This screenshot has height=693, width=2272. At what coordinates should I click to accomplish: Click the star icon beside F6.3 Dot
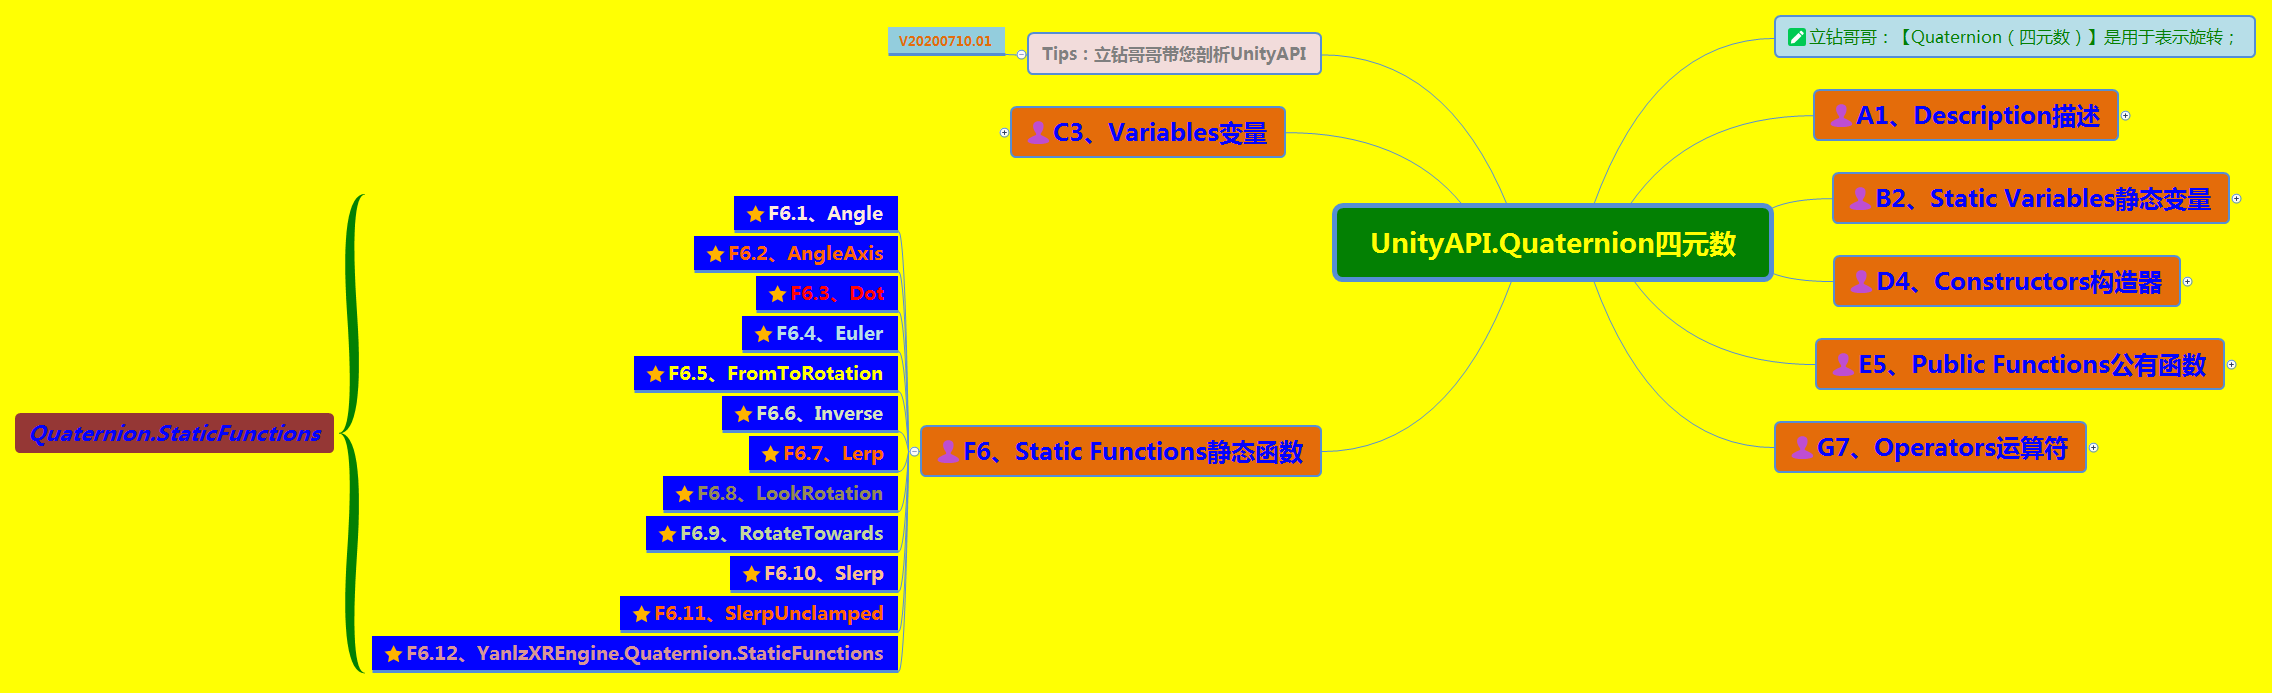tap(778, 294)
